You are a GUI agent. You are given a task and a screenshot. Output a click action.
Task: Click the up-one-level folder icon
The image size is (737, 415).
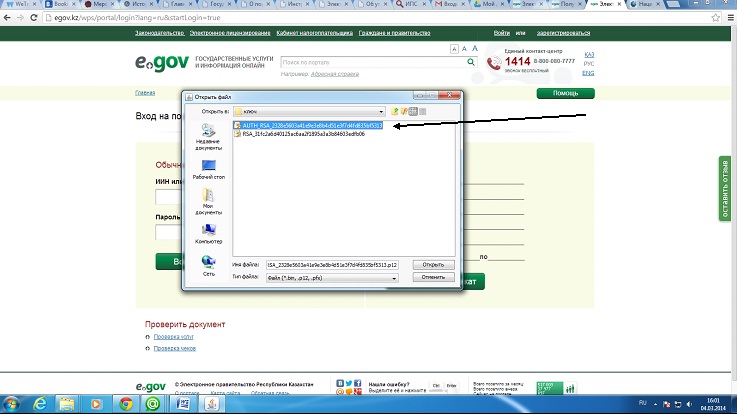coord(396,111)
